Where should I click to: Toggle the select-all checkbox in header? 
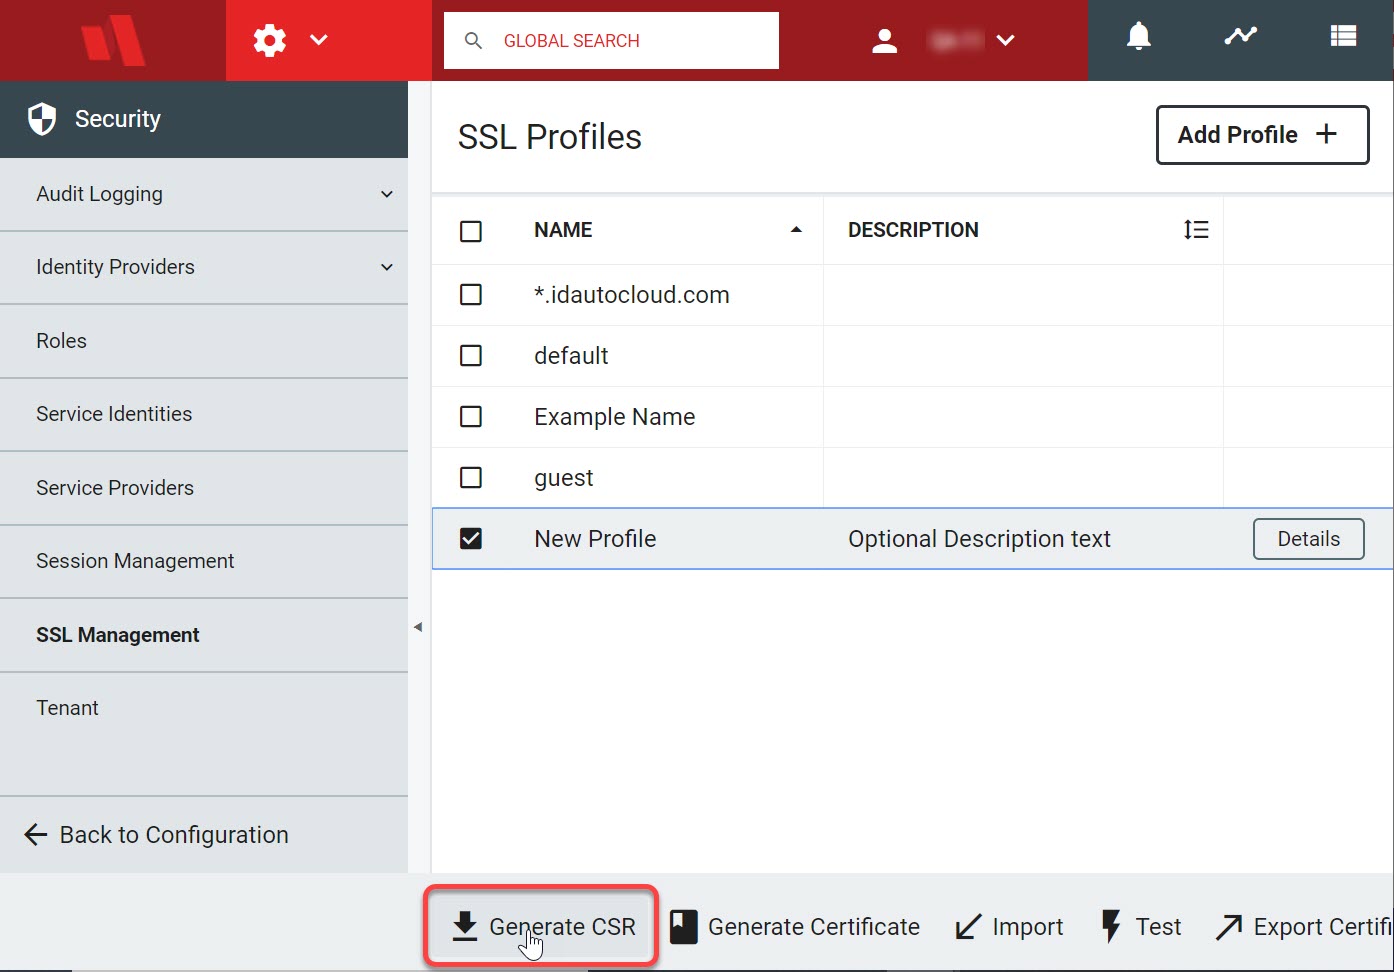[471, 231]
